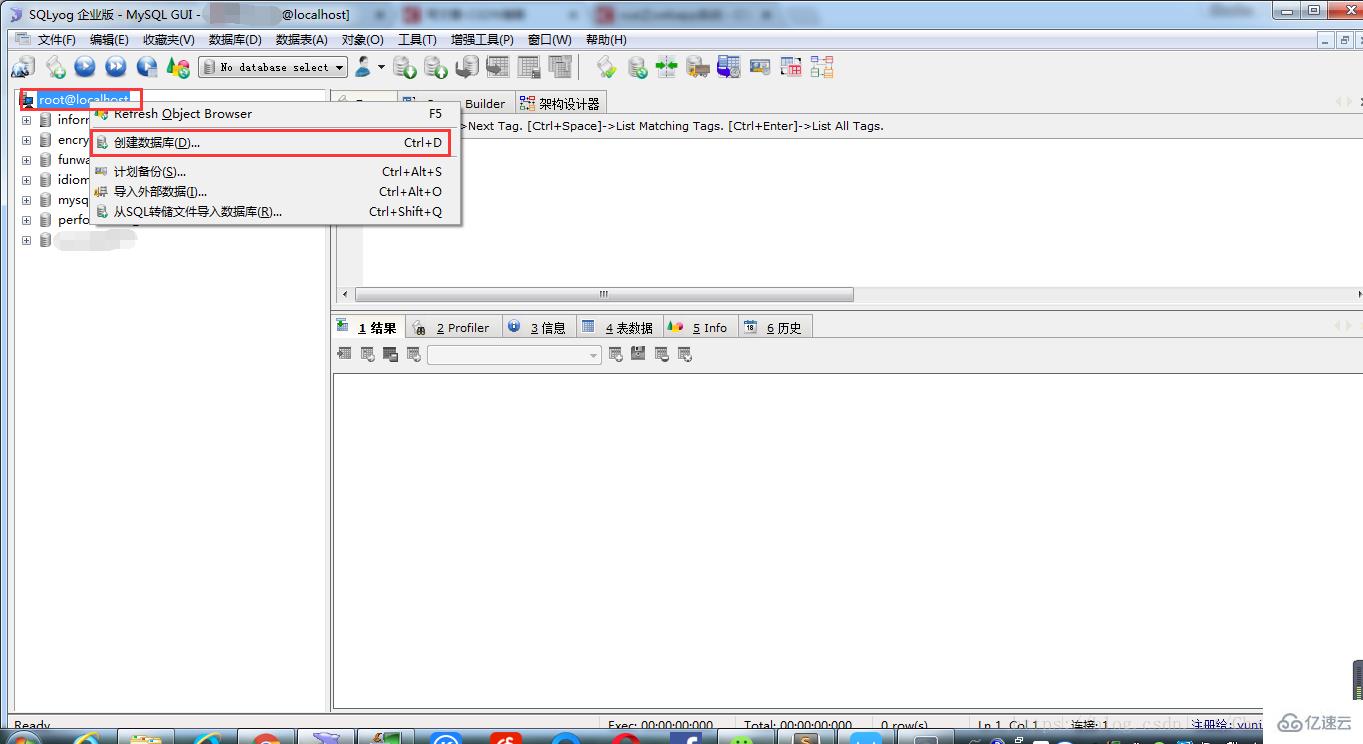The height and width of the screenshot is (744, 1363).
Task: Open a new connection from the toolbar
Action: click(x=22, y=67)
